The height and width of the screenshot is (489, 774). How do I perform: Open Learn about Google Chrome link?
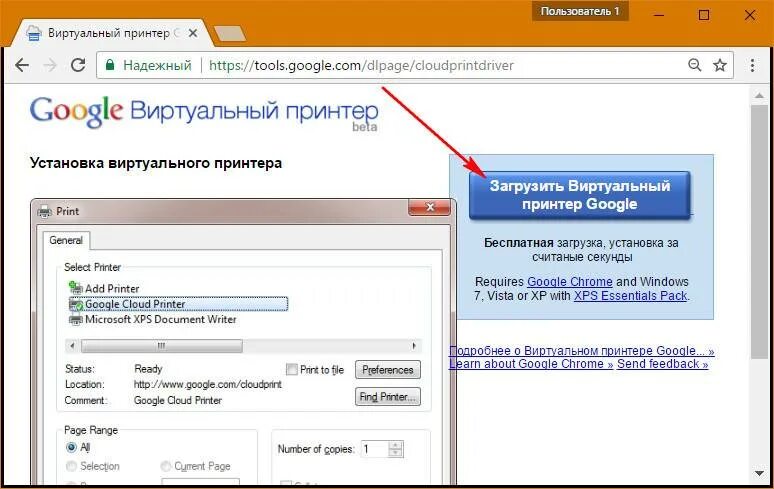(x=531, y=364)
